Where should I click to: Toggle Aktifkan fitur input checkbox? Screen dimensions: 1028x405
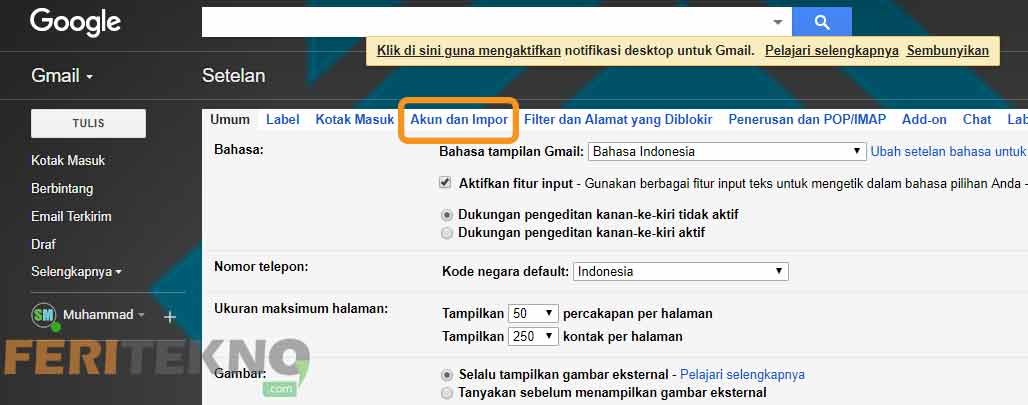(x=445, y=183)
